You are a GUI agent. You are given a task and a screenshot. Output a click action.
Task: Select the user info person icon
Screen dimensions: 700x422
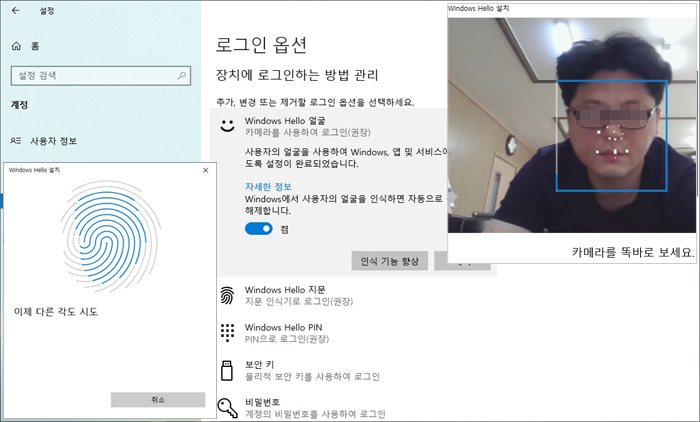16,141
